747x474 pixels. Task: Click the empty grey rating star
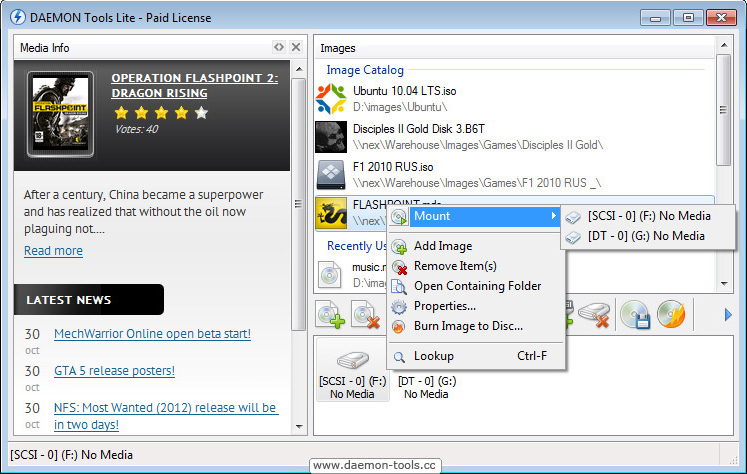[x=202, y=113]
